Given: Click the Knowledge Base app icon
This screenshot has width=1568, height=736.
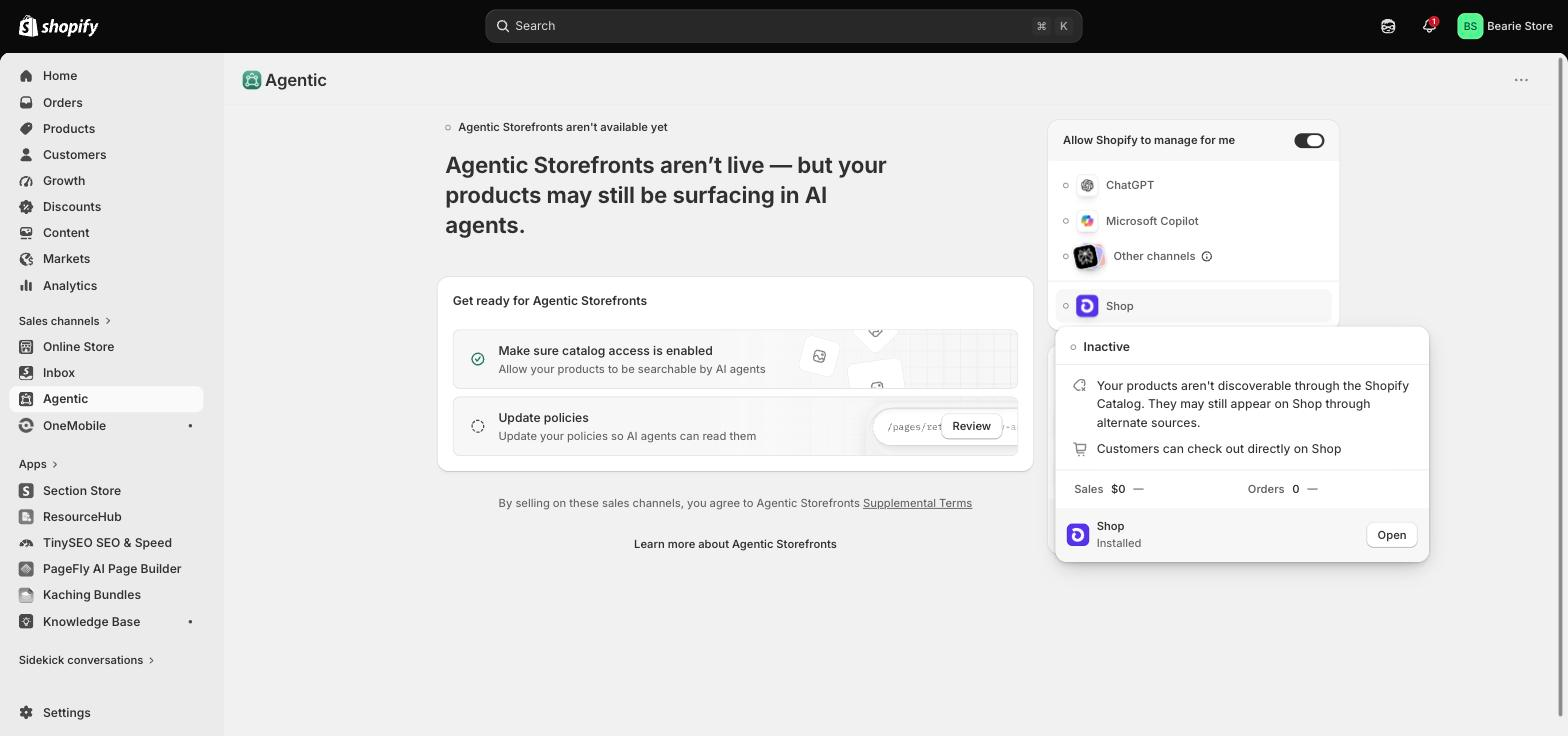Looking at the screenshot, I should click(26, 621).
